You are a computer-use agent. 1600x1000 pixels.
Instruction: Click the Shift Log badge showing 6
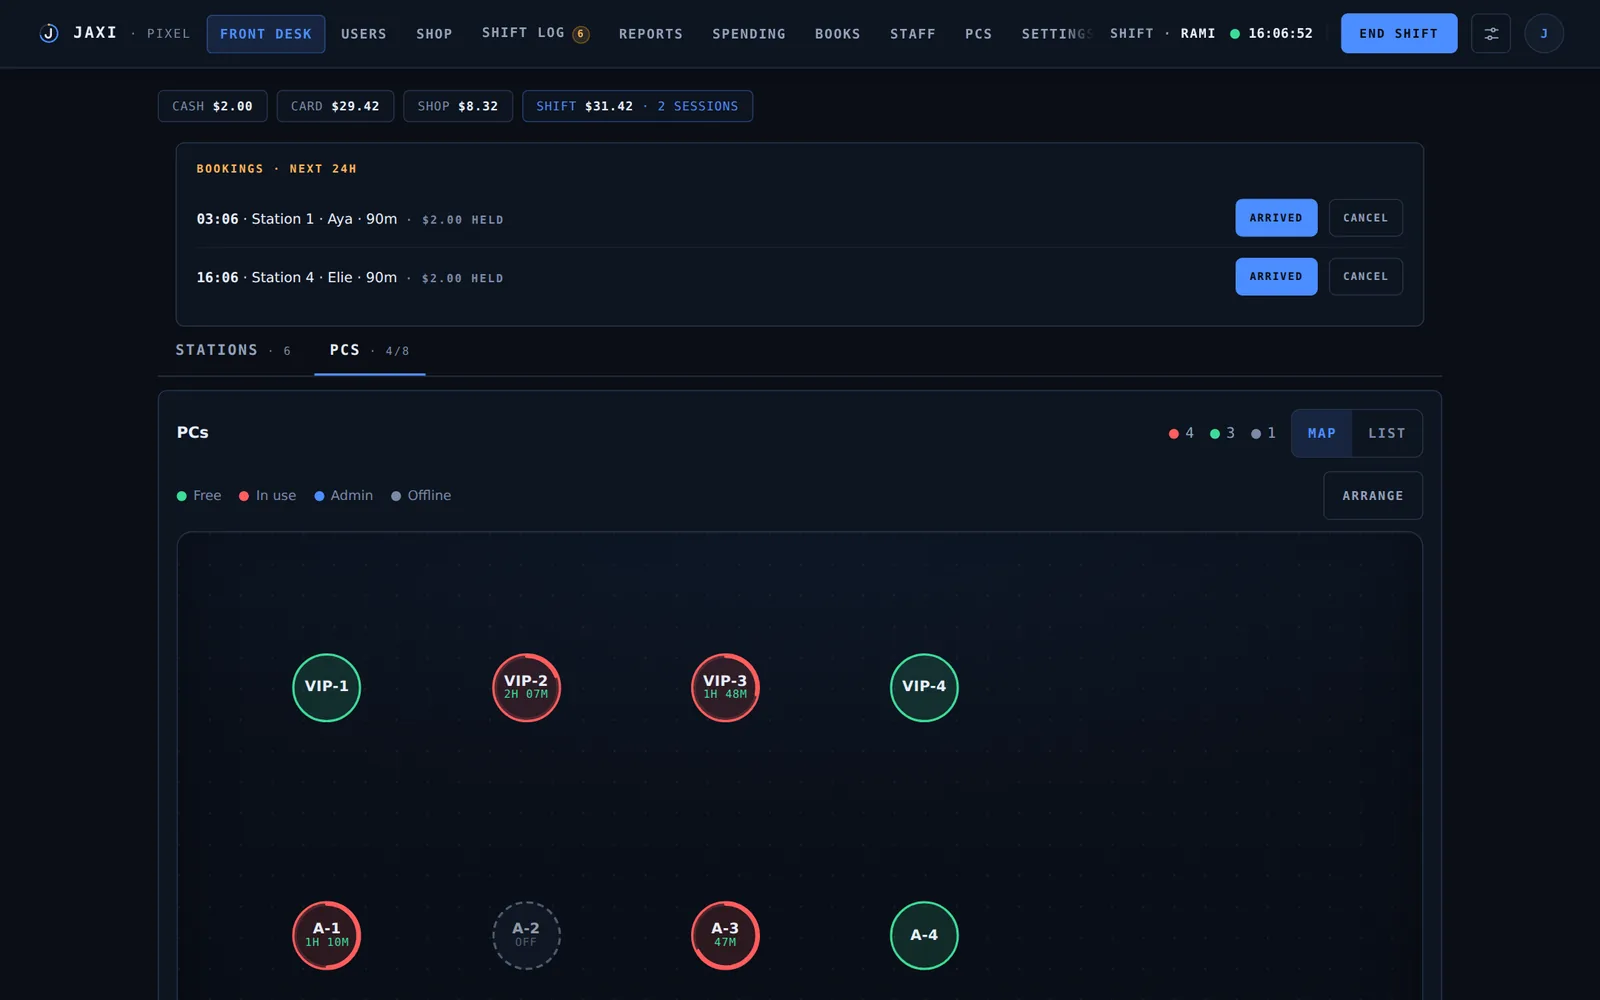[580, 34]
